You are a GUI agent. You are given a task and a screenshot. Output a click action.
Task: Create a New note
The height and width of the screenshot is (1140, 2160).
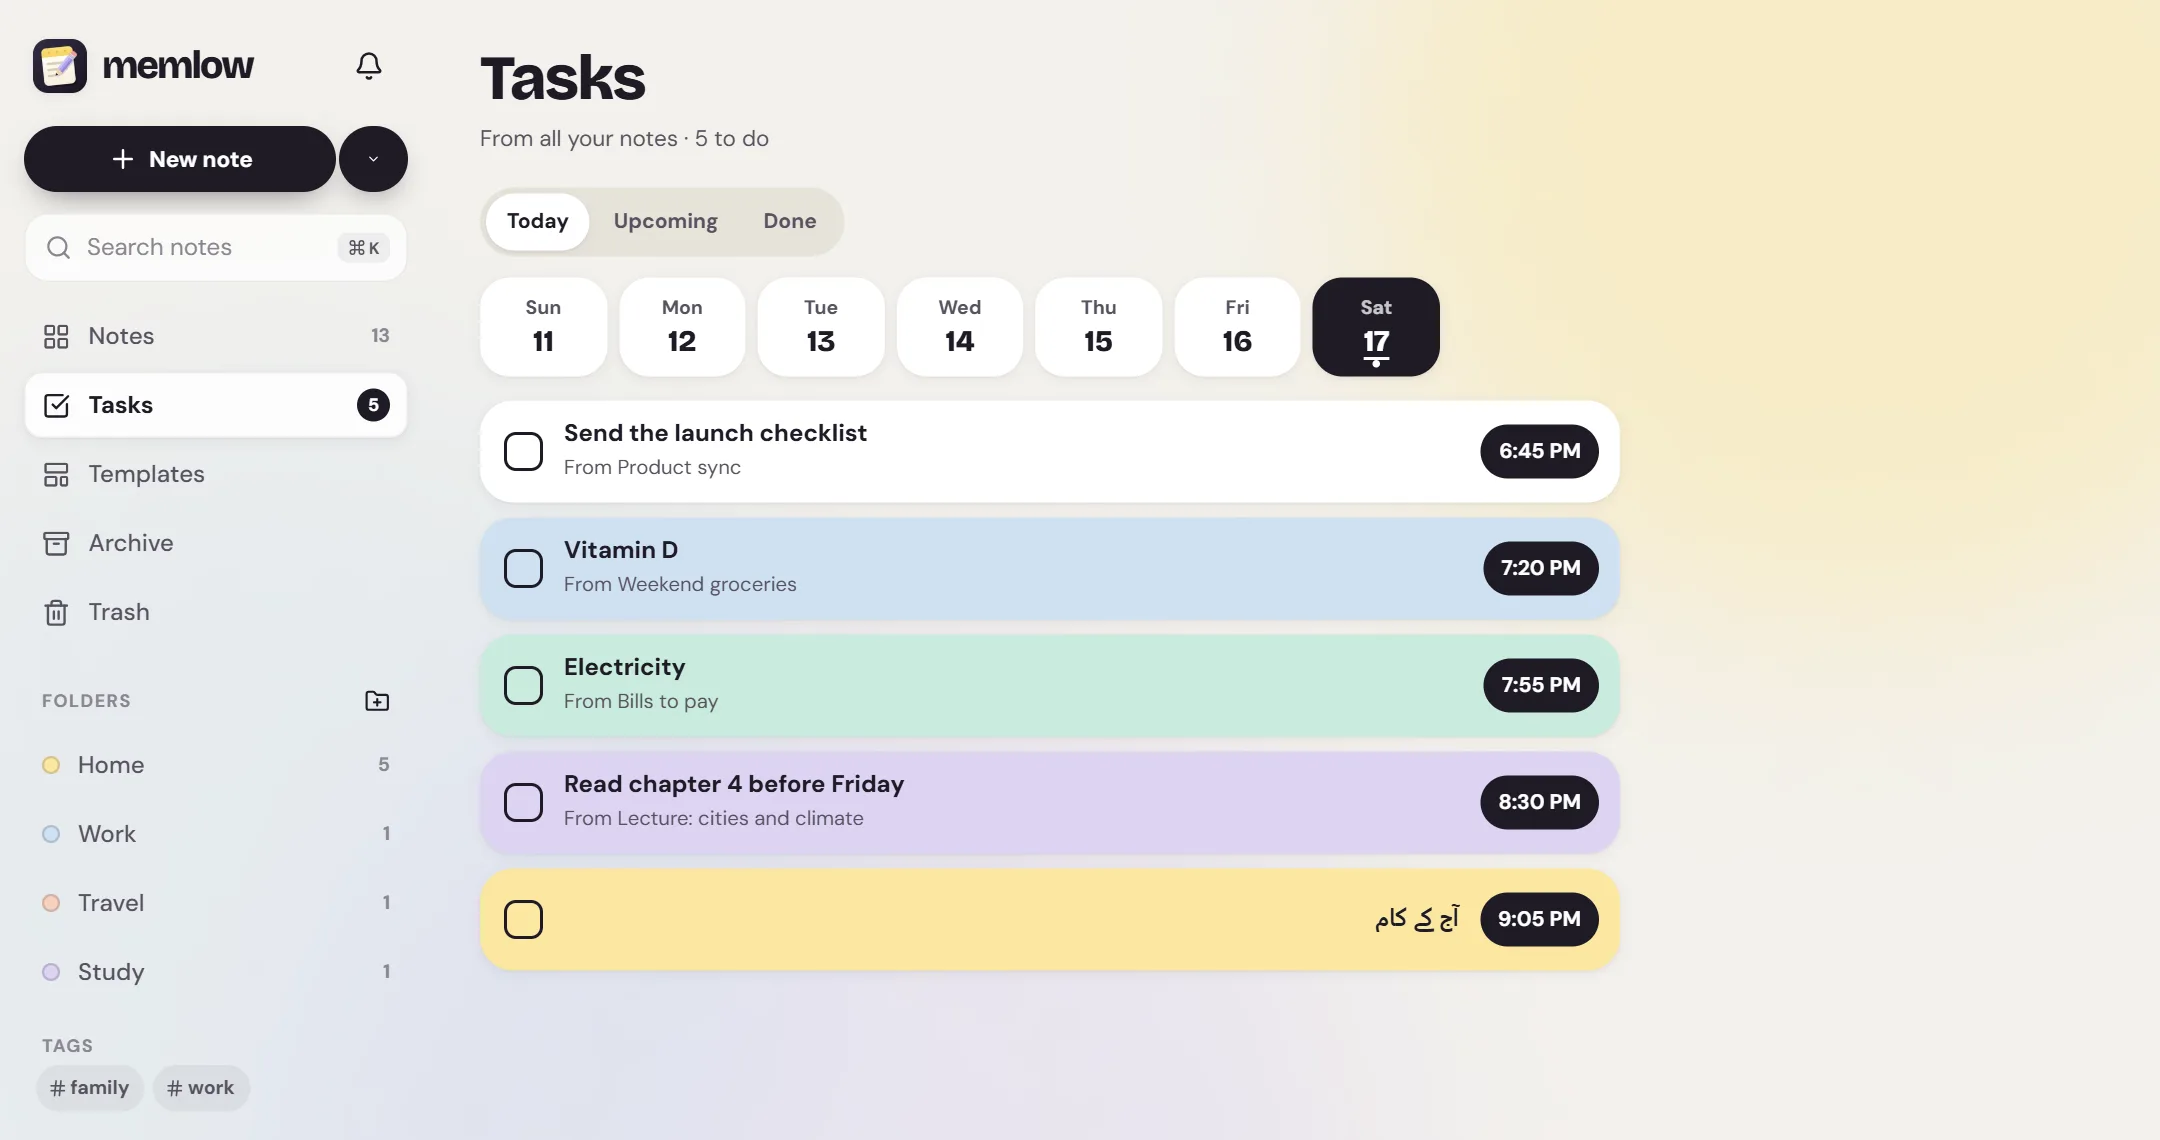click(180, 159)
